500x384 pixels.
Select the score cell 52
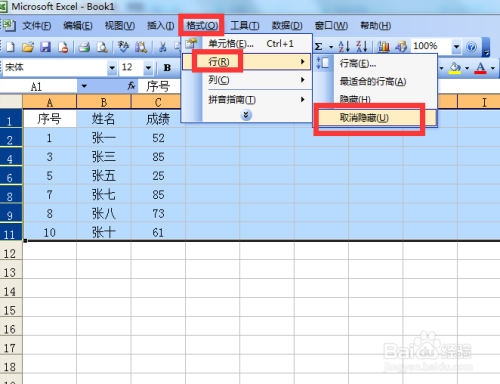click(158, 138)
